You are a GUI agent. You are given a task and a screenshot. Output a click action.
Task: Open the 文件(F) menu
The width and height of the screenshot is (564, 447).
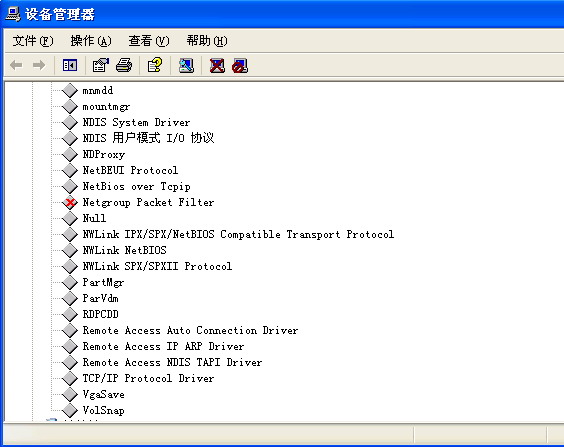(x=33, y=41)
